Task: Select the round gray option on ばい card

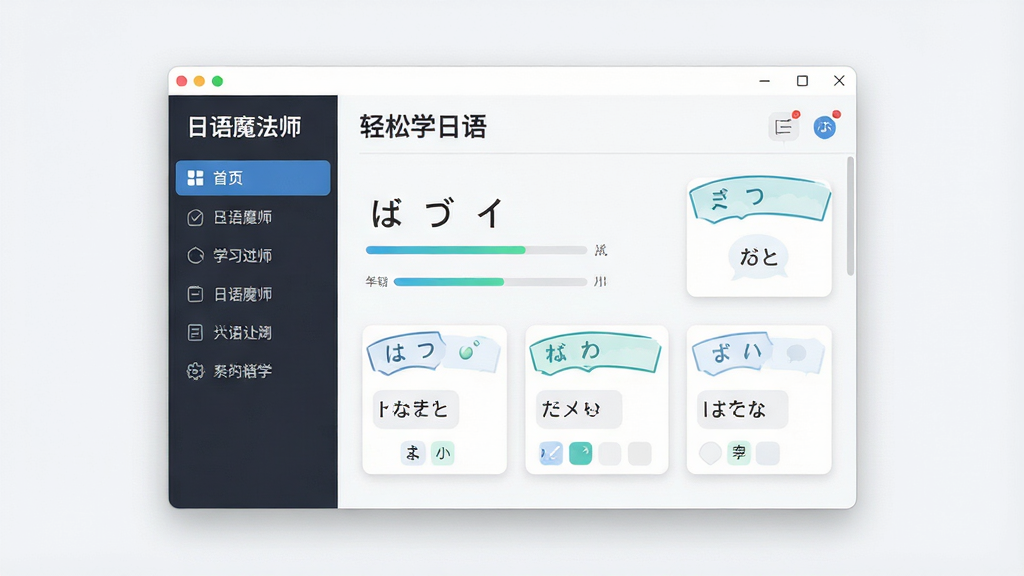Action: click(x=711, y=453)
